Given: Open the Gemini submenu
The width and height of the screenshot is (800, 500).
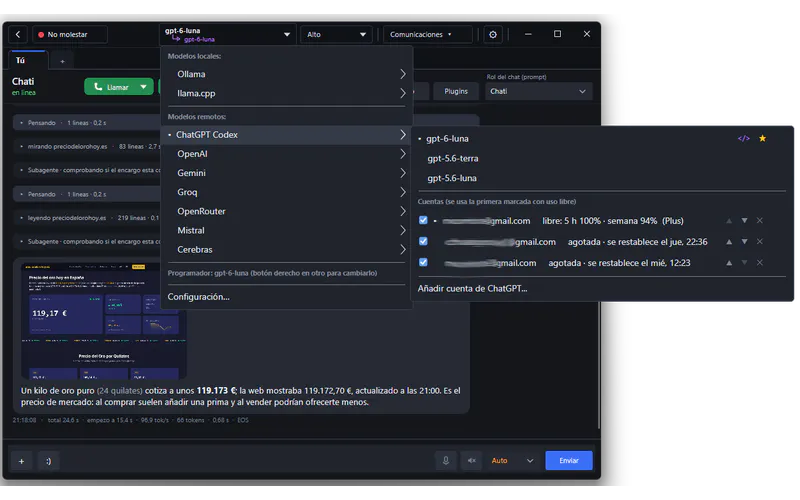Looking at the screenshot, I should (287, 173).
